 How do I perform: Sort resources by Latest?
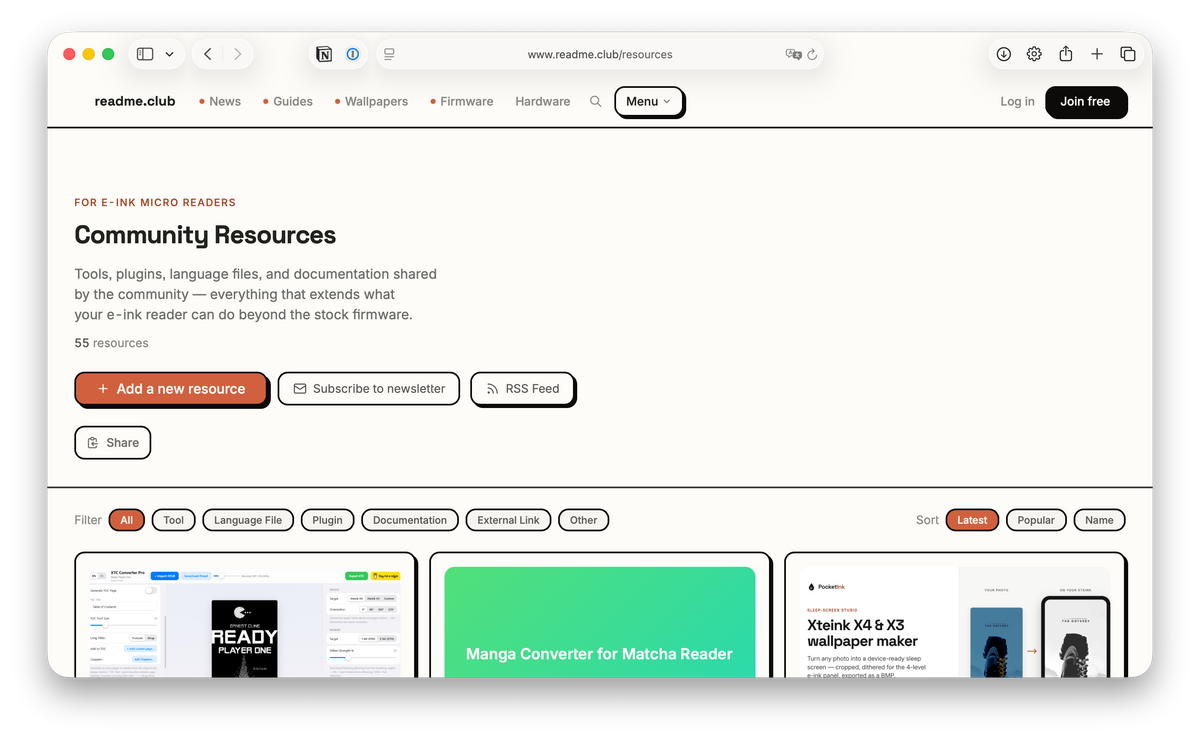972,520
